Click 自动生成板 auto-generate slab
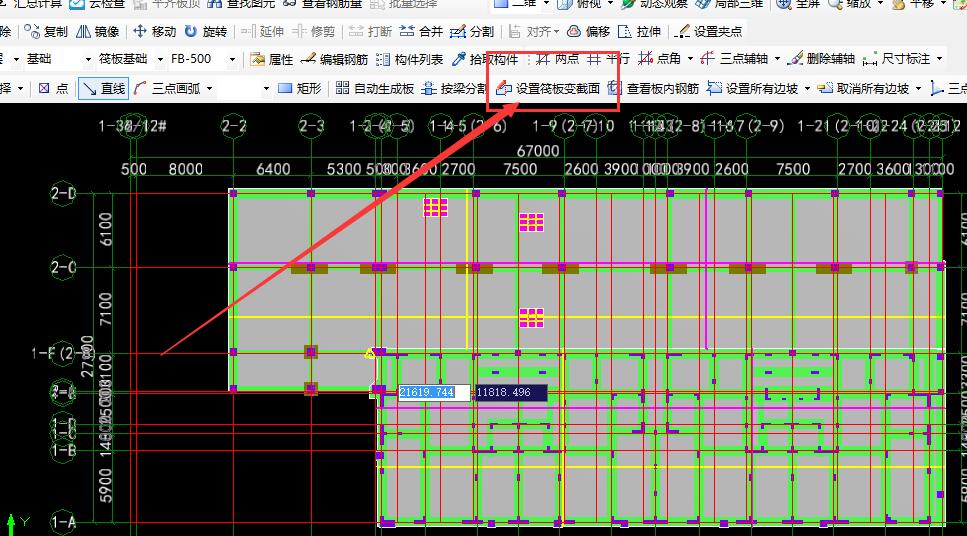 click(x=376, y=89)
